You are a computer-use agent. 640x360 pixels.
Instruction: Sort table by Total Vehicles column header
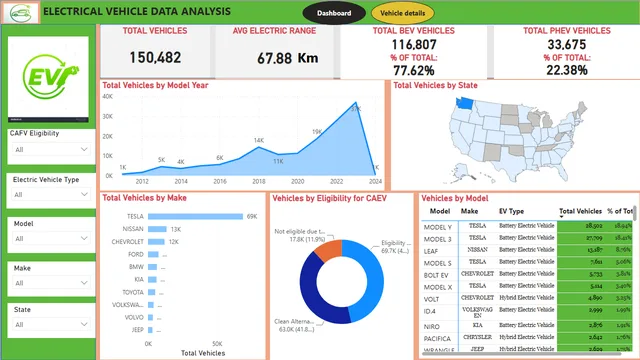tap(580, 211)
